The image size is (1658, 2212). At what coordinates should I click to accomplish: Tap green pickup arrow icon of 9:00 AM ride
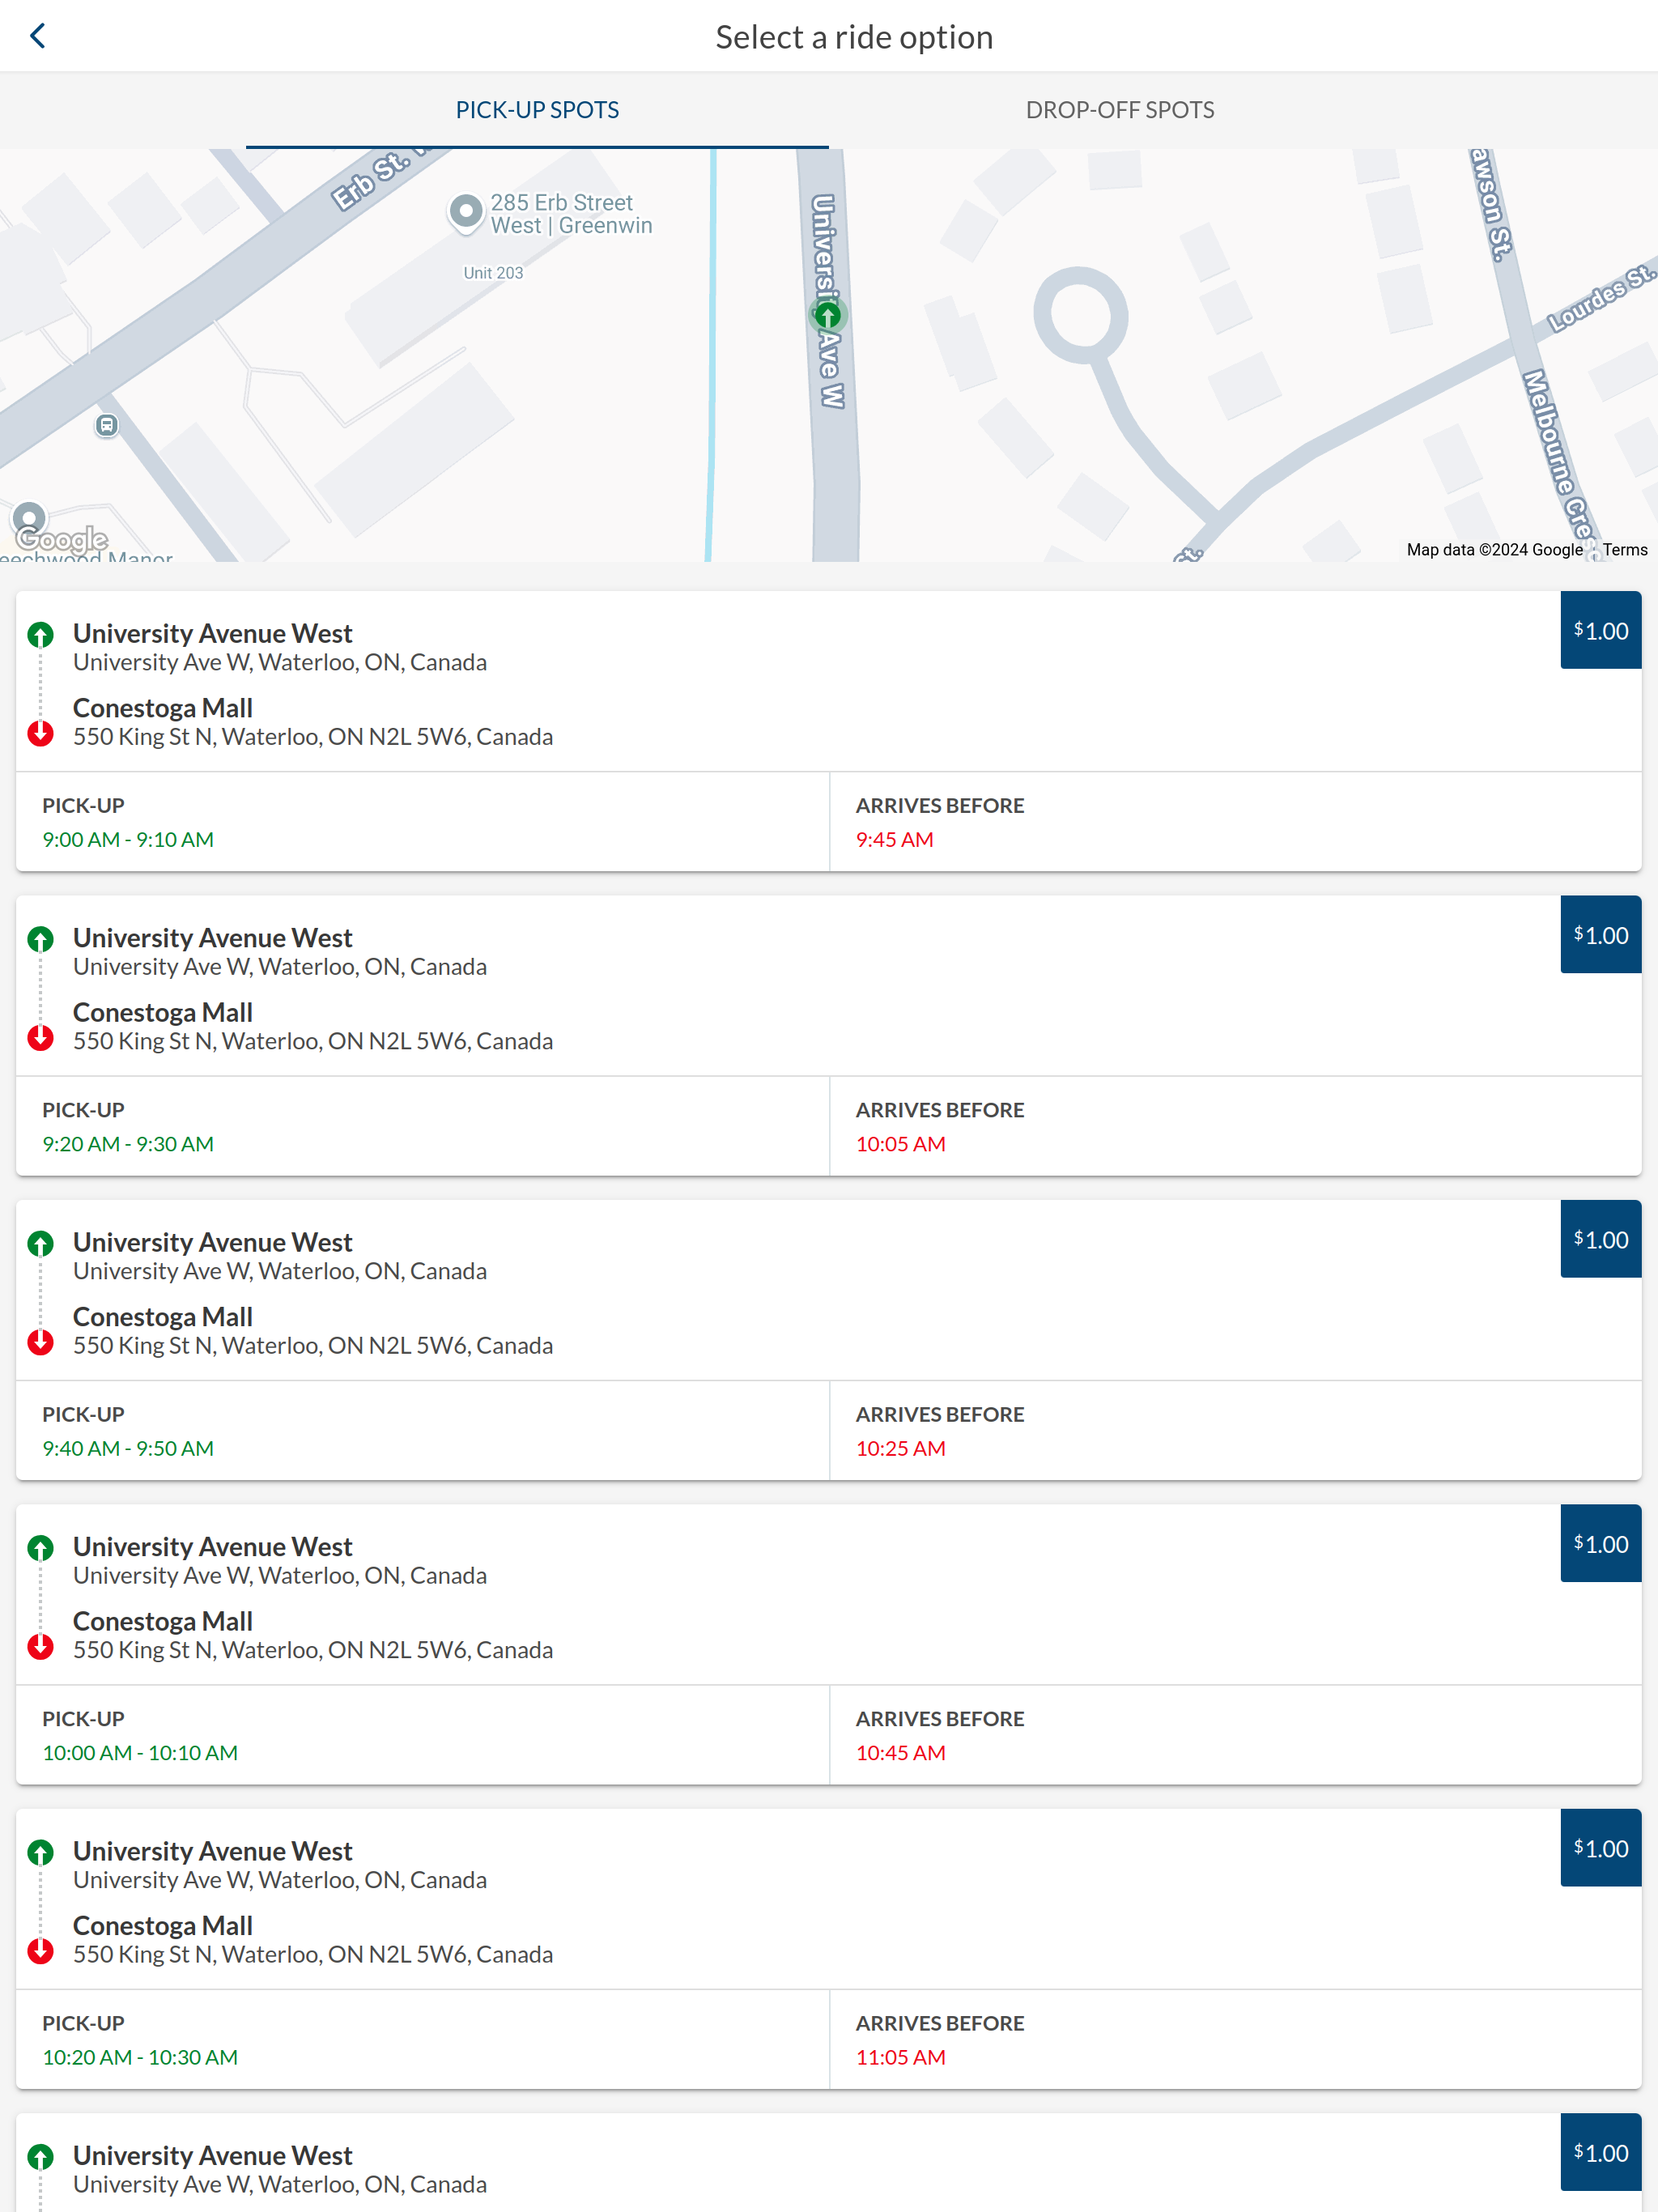(40, 634)
